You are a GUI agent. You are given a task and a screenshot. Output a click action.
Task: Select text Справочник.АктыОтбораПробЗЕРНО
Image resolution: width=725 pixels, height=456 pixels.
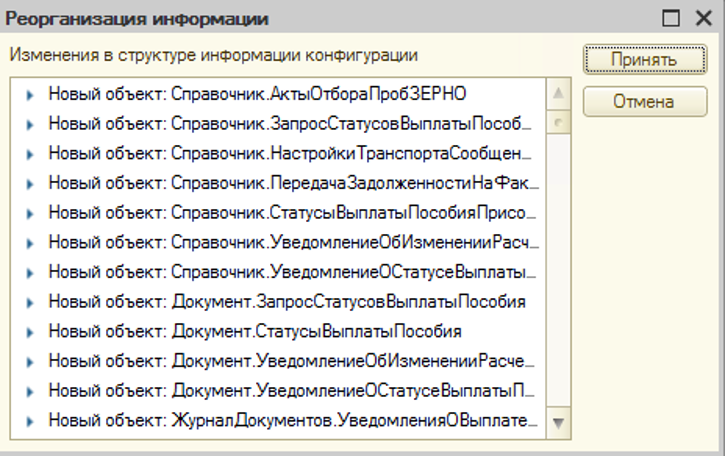click(319, 94)
